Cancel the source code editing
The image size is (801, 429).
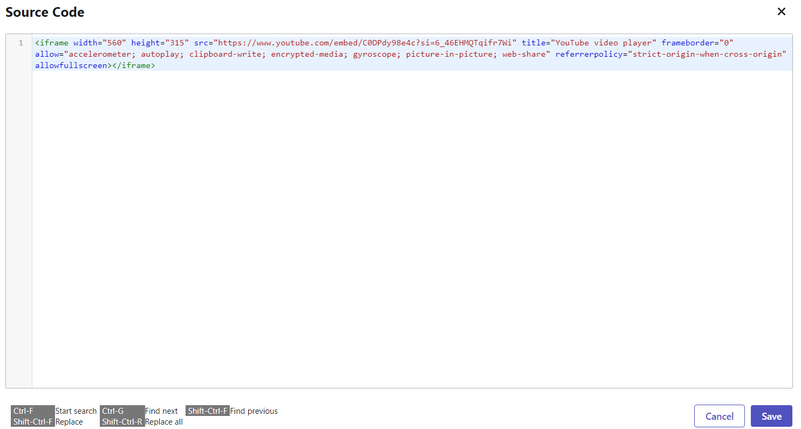click(719, 416)
